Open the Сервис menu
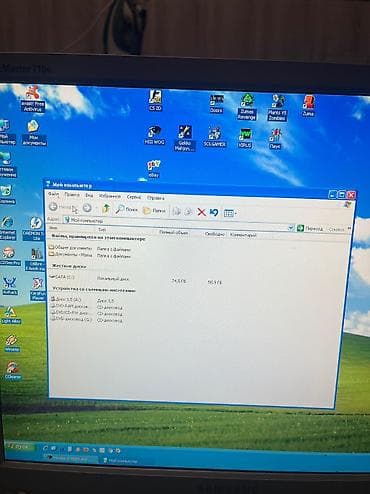The image size is (370, 494). tap(134, 197)
